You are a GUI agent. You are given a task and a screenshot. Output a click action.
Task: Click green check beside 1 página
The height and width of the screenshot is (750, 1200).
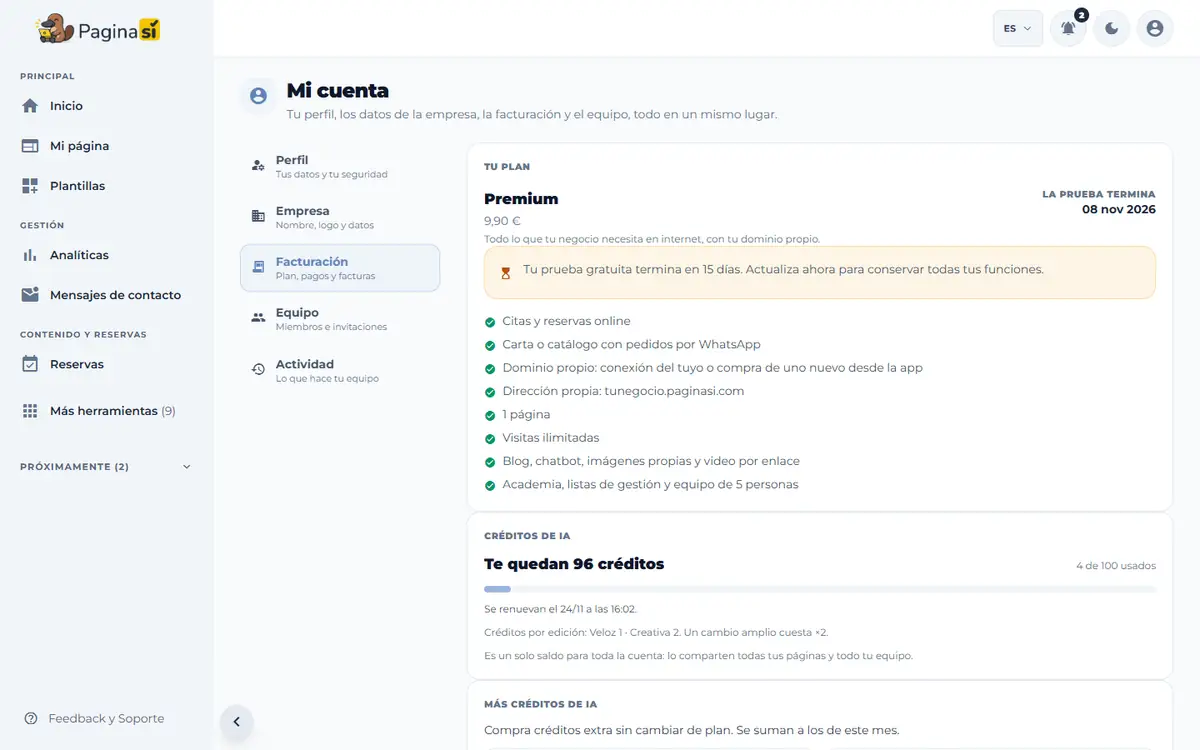click(x=490, y=416)
